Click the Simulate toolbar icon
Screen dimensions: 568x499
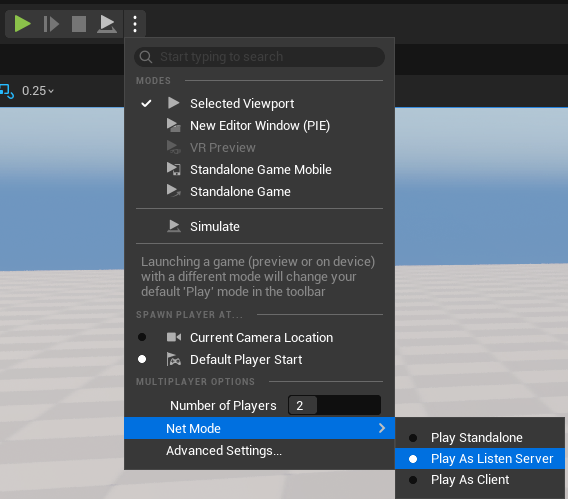pos(107,24)
